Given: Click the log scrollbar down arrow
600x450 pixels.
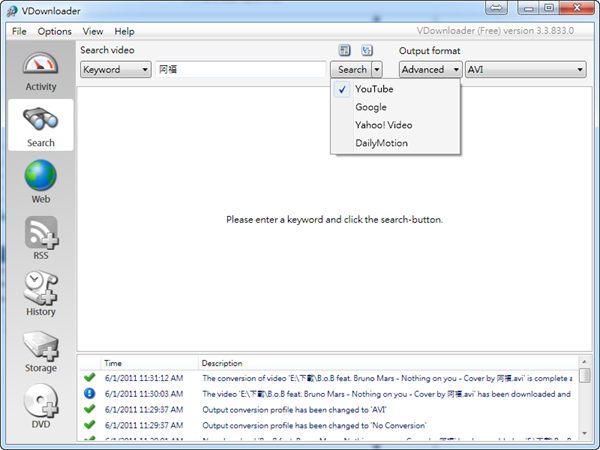Looking at the screenshot, I should (584, 433).
